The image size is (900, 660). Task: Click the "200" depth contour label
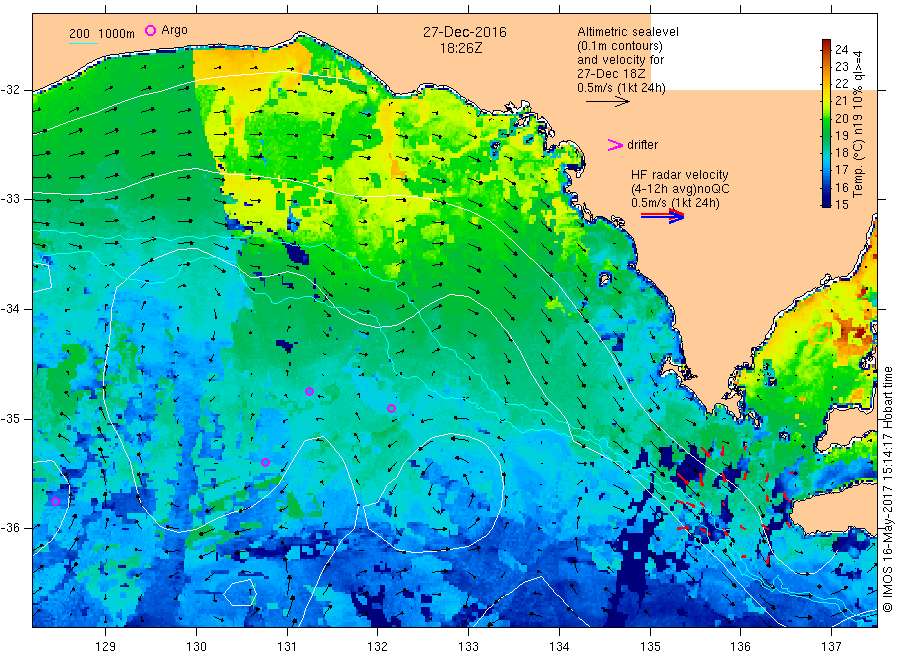(x=79, y=33)
